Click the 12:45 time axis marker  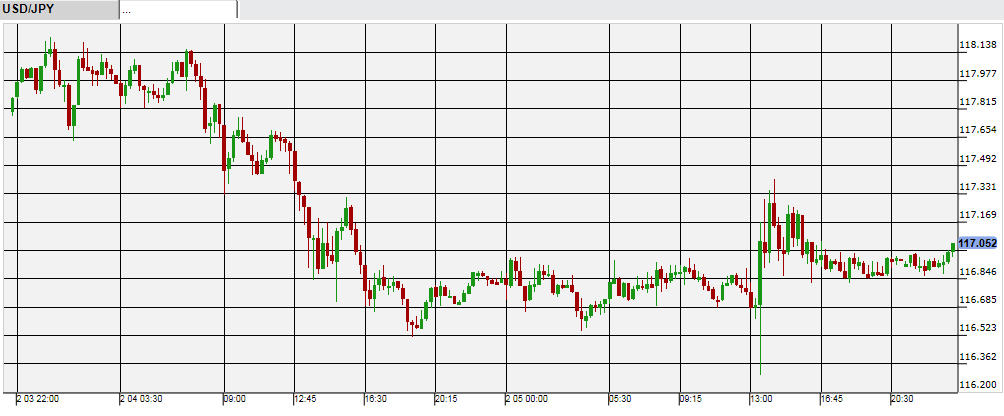click(x=306, y=398)
